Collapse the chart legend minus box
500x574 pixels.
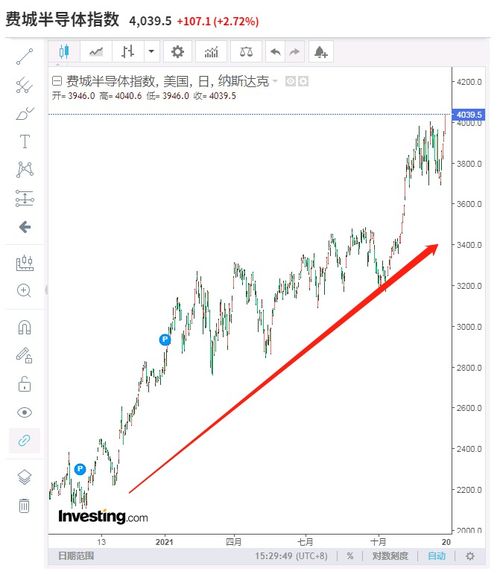57,81
